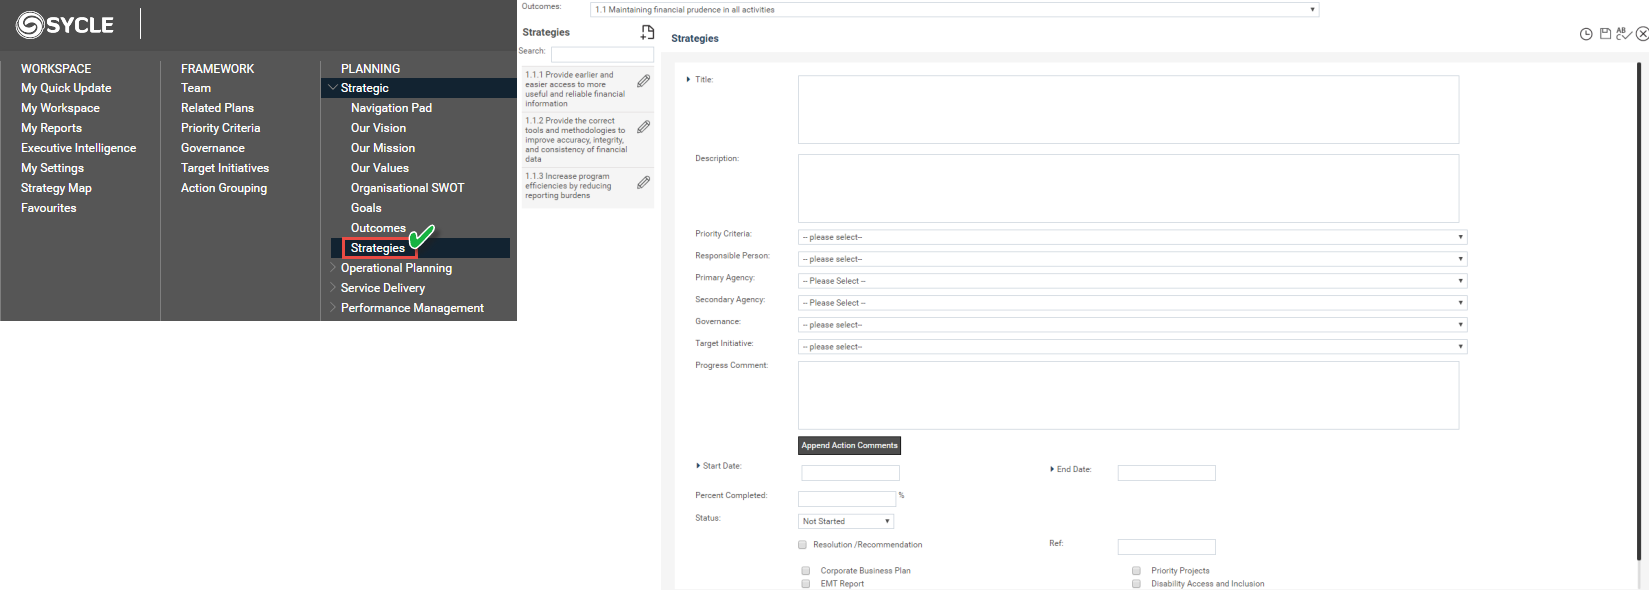Open the Primary Agency dropdown

(x=1132, y=281)
